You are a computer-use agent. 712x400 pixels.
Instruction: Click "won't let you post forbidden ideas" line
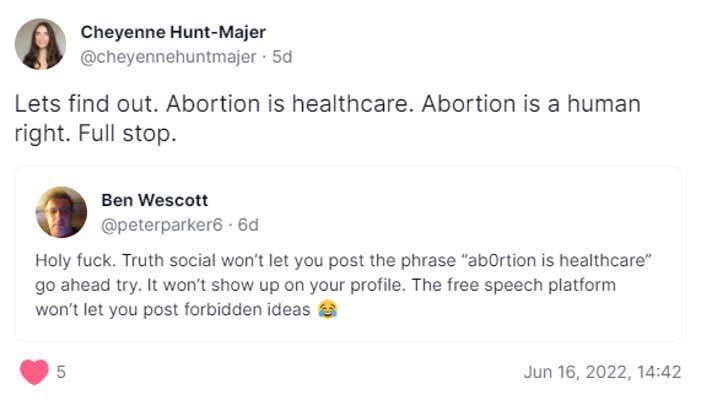[174, 310]
